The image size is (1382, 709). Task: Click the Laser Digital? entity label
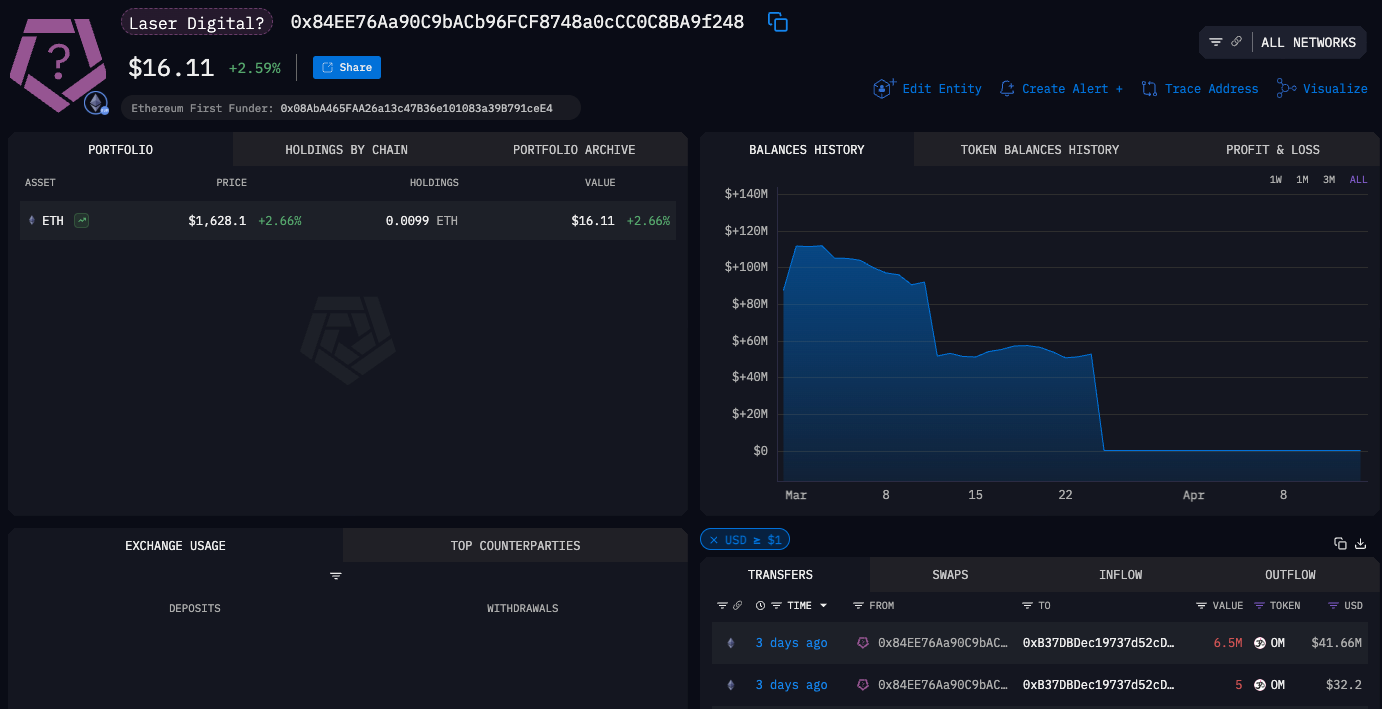click(x=197, y=22)
